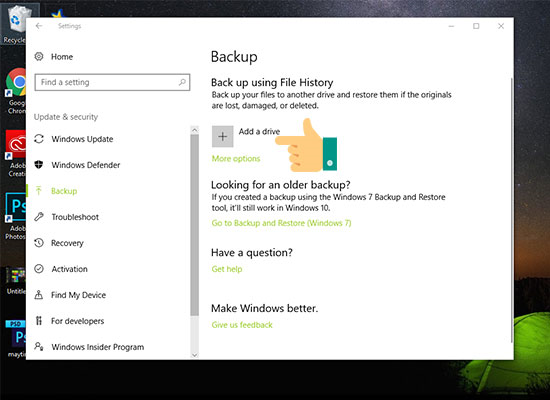Click the sidebar scrollbar up arrow

pyautogui.click(x=195, y=130)
